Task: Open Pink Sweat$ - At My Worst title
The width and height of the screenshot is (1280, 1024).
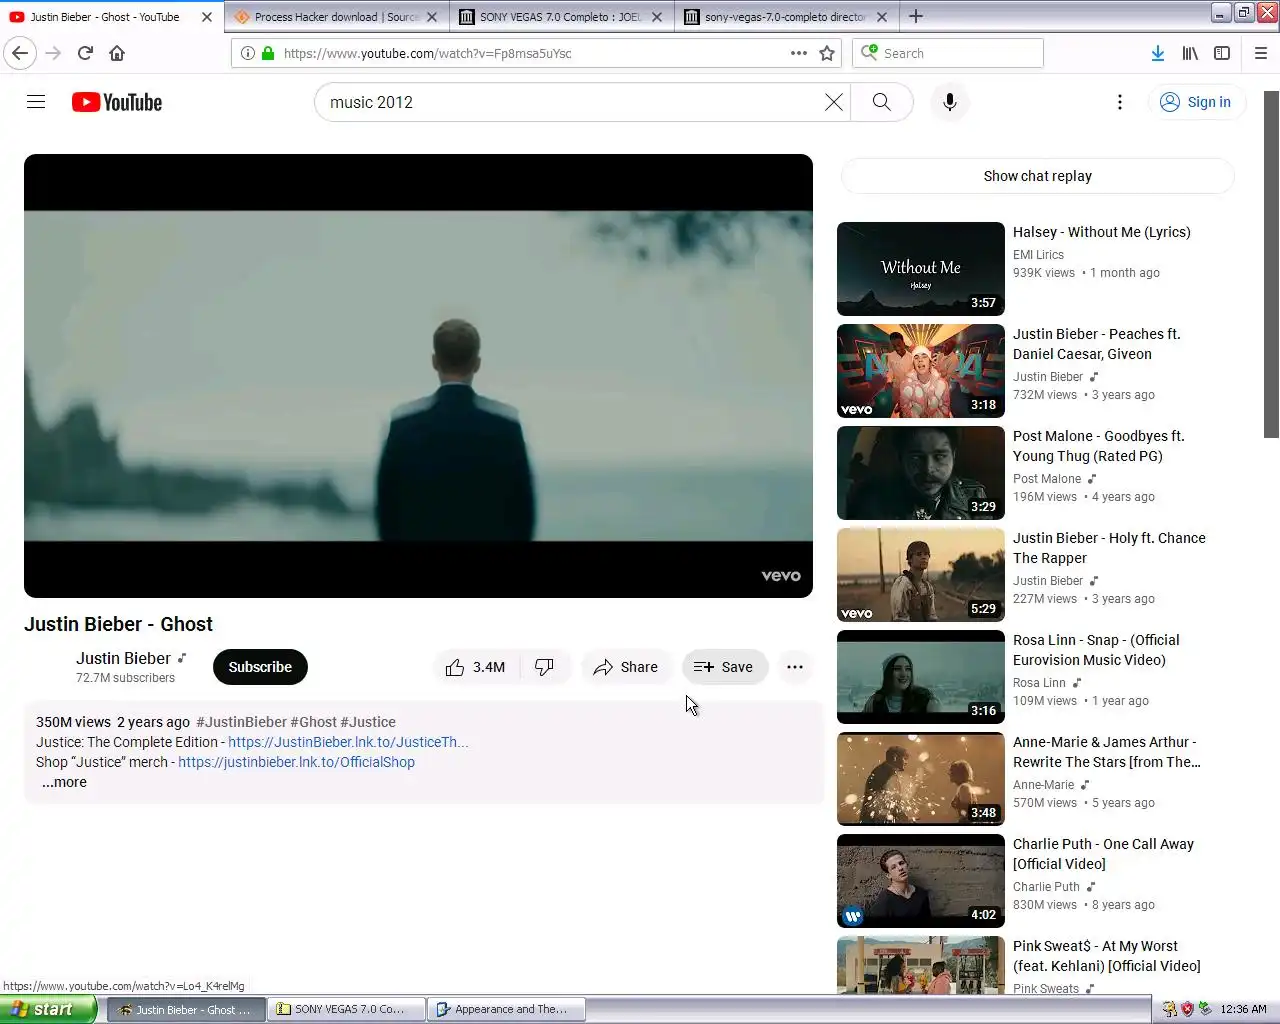Action: (x=1106, y=956)
